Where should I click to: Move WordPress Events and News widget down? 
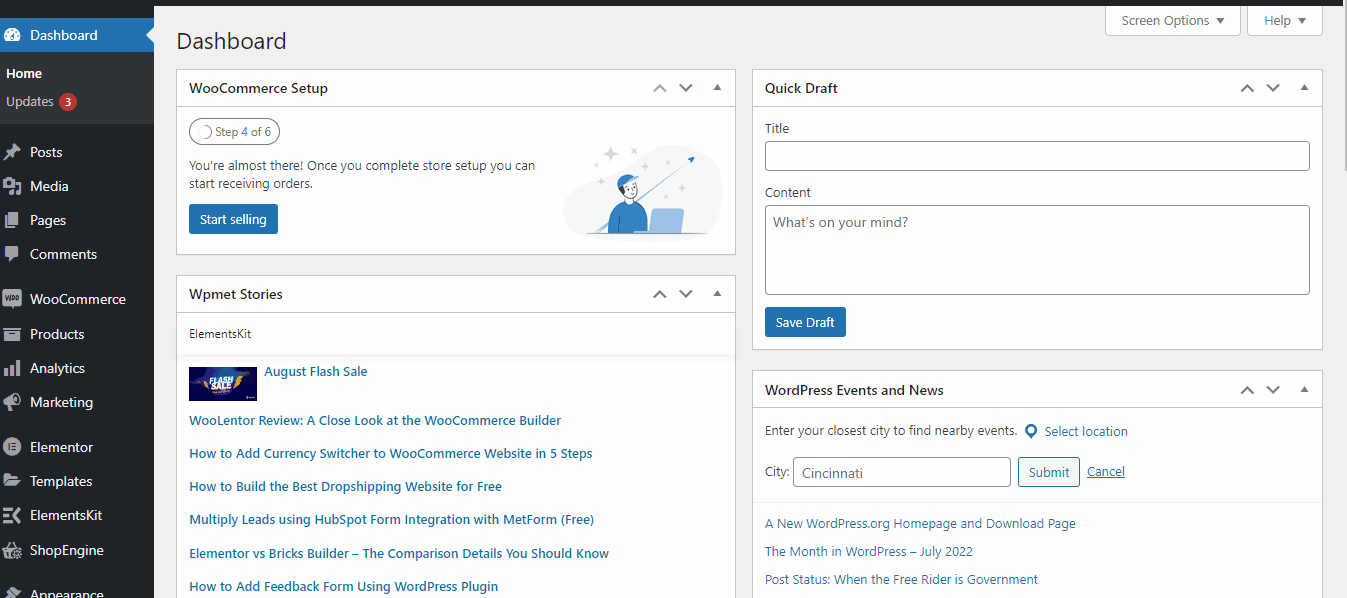(1273, 390)
